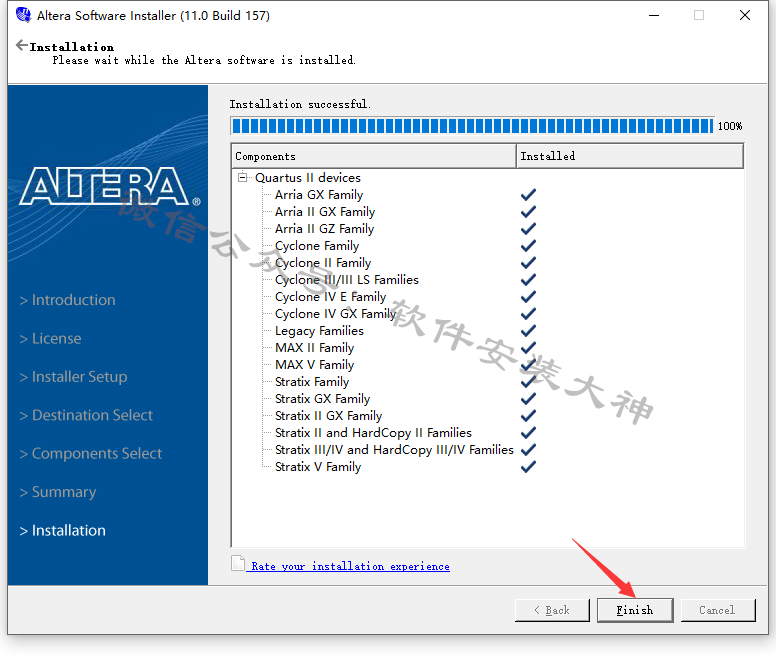Click the Altera installer title bar icon
The width and height of the screenshot is (776, 663).
click(23, 15)
